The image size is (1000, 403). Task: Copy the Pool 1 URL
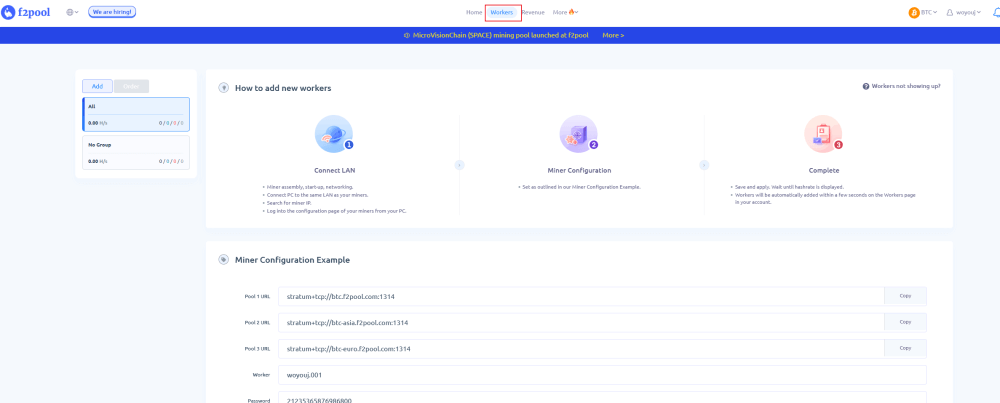(905, 296)
